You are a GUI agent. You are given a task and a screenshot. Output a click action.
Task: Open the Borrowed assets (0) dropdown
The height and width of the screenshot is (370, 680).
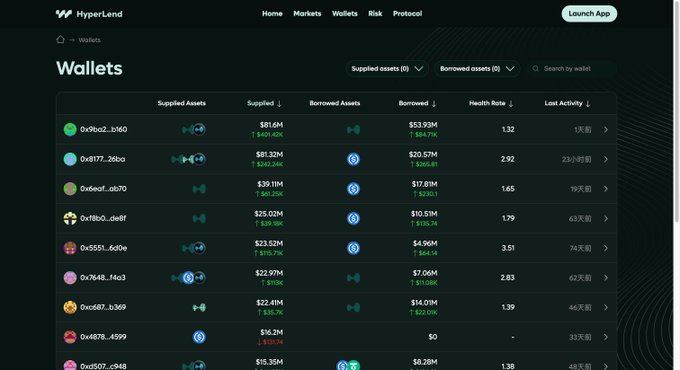(477, 69)
